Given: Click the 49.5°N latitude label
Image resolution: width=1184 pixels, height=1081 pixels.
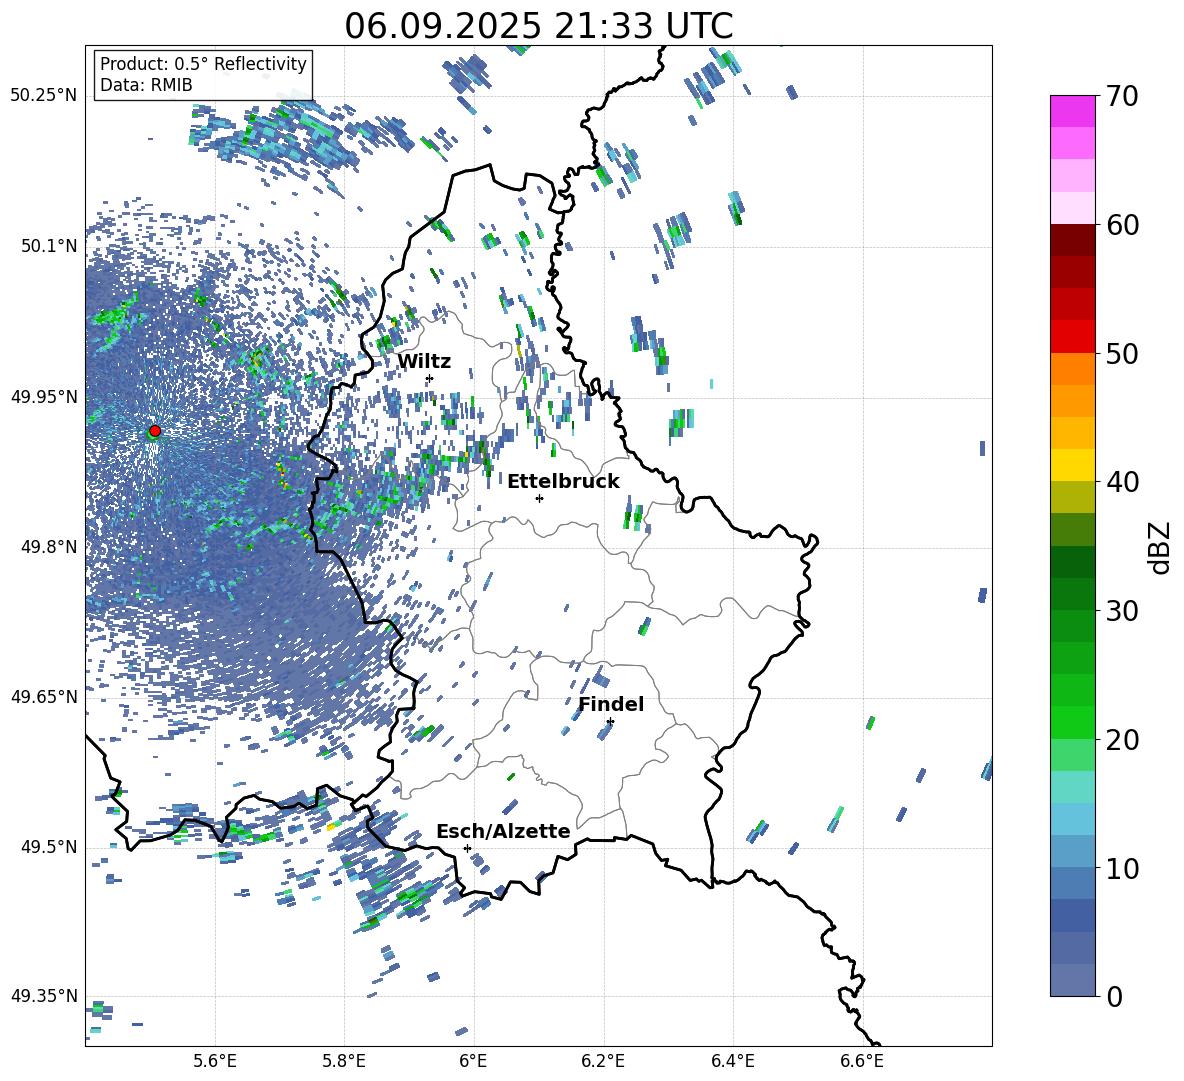Looking at the screenshot, I should (x=49, y=846).
